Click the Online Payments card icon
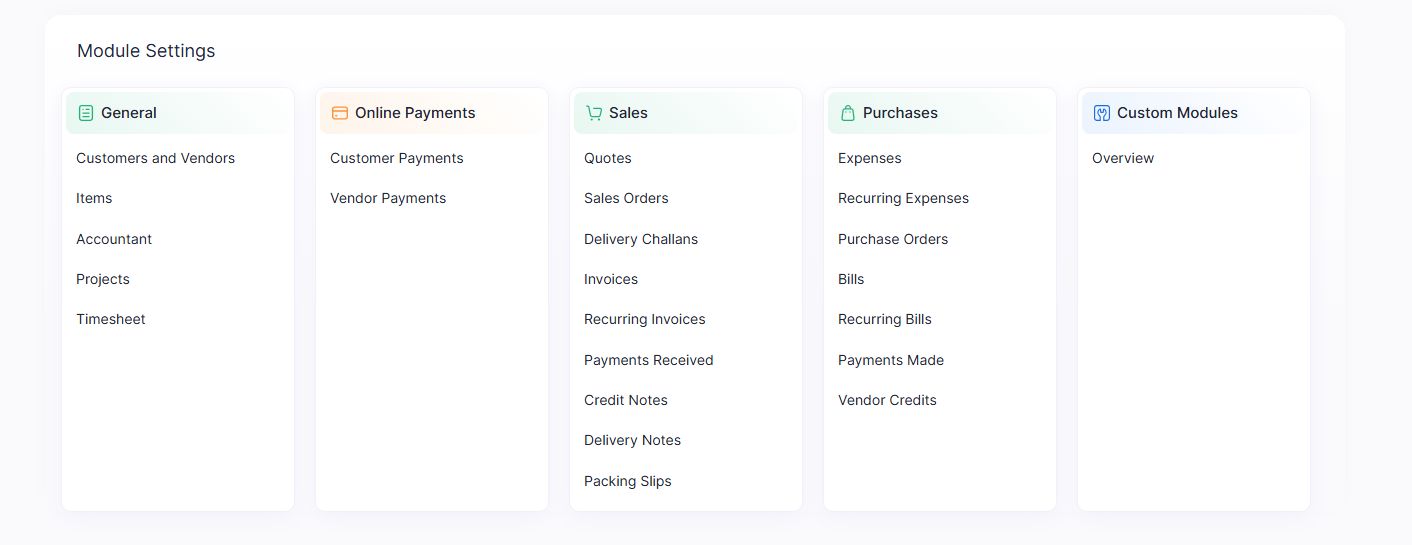 click(340, 113)
